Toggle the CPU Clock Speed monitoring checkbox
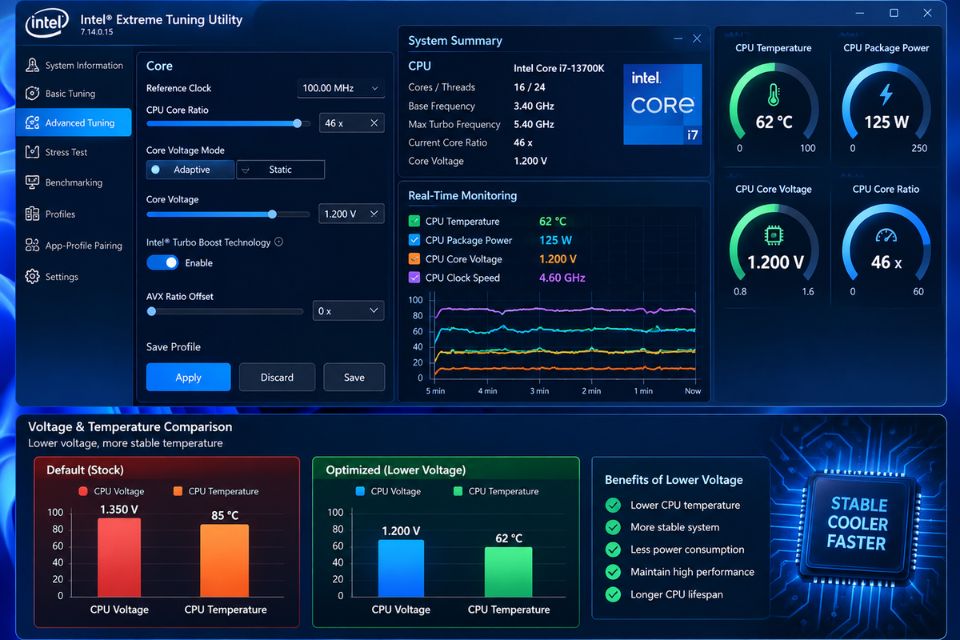The width and height of the screenshot is (960, 640). 414,277
